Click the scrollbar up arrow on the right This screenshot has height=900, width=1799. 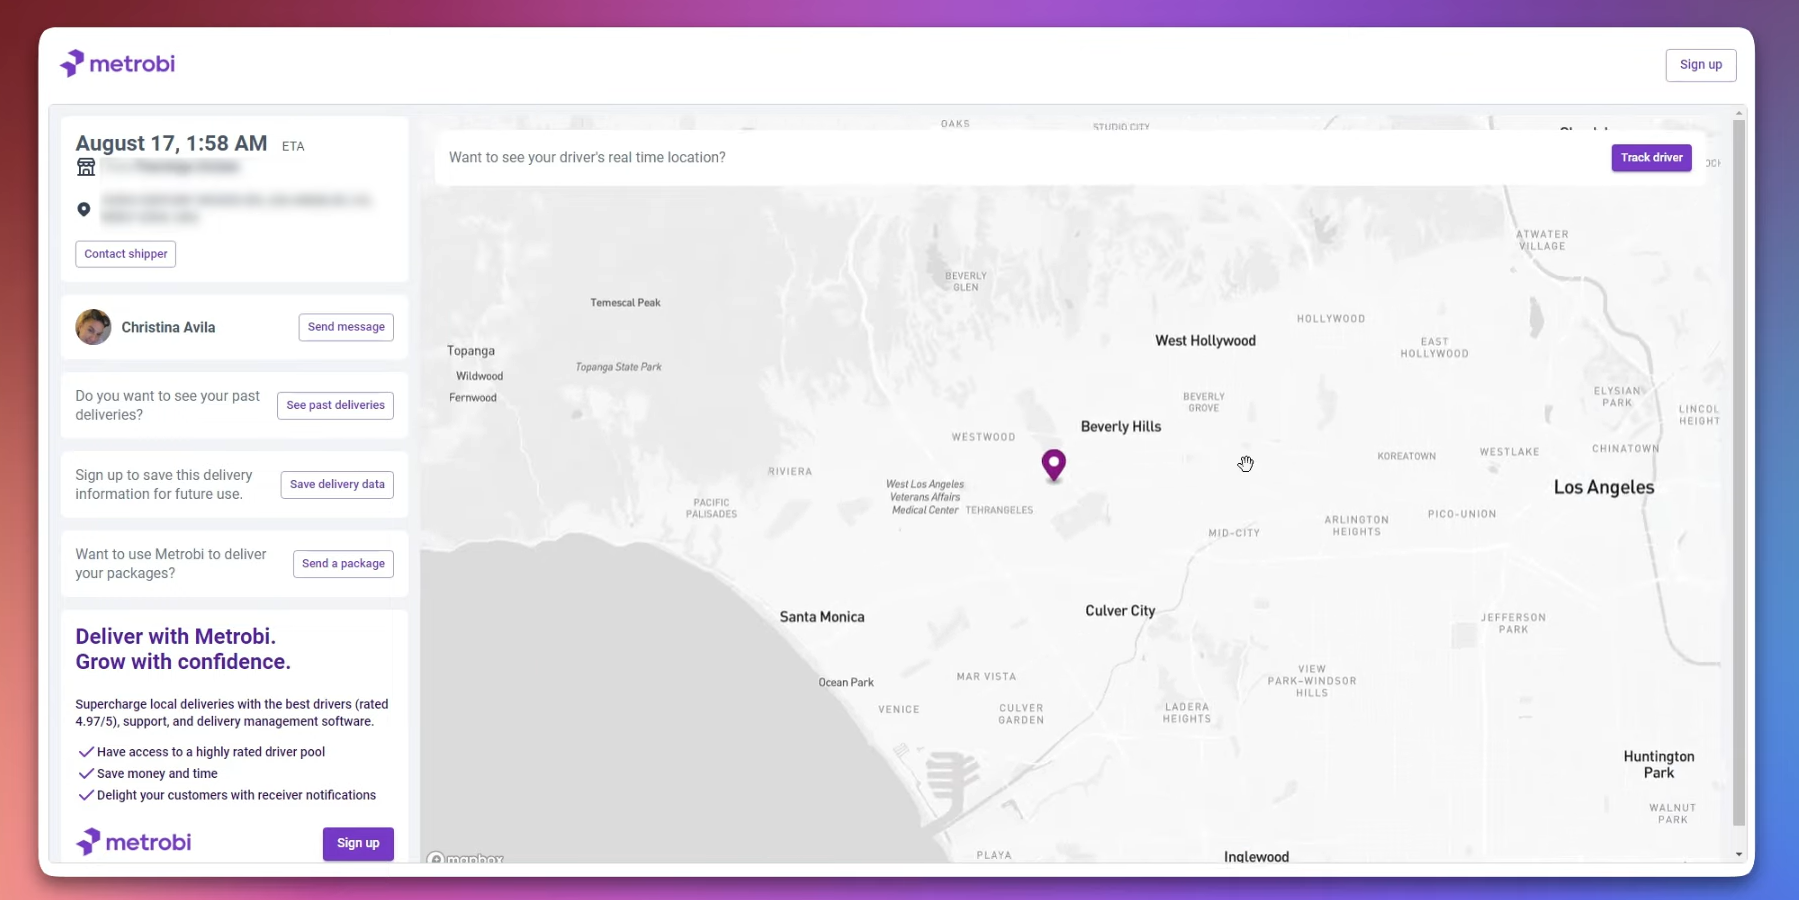pos(1738,112)
